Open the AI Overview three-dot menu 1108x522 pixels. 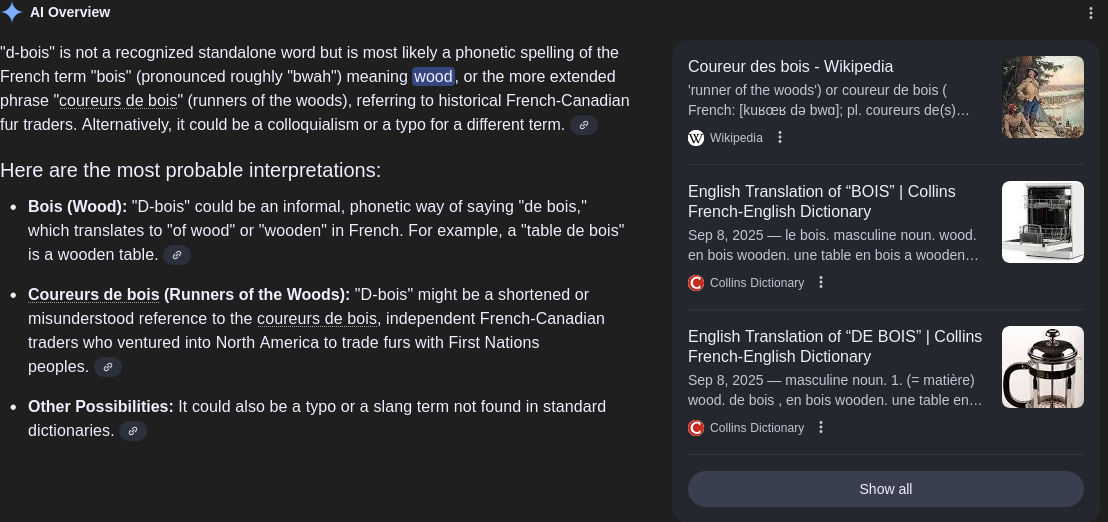point(1091,13)
